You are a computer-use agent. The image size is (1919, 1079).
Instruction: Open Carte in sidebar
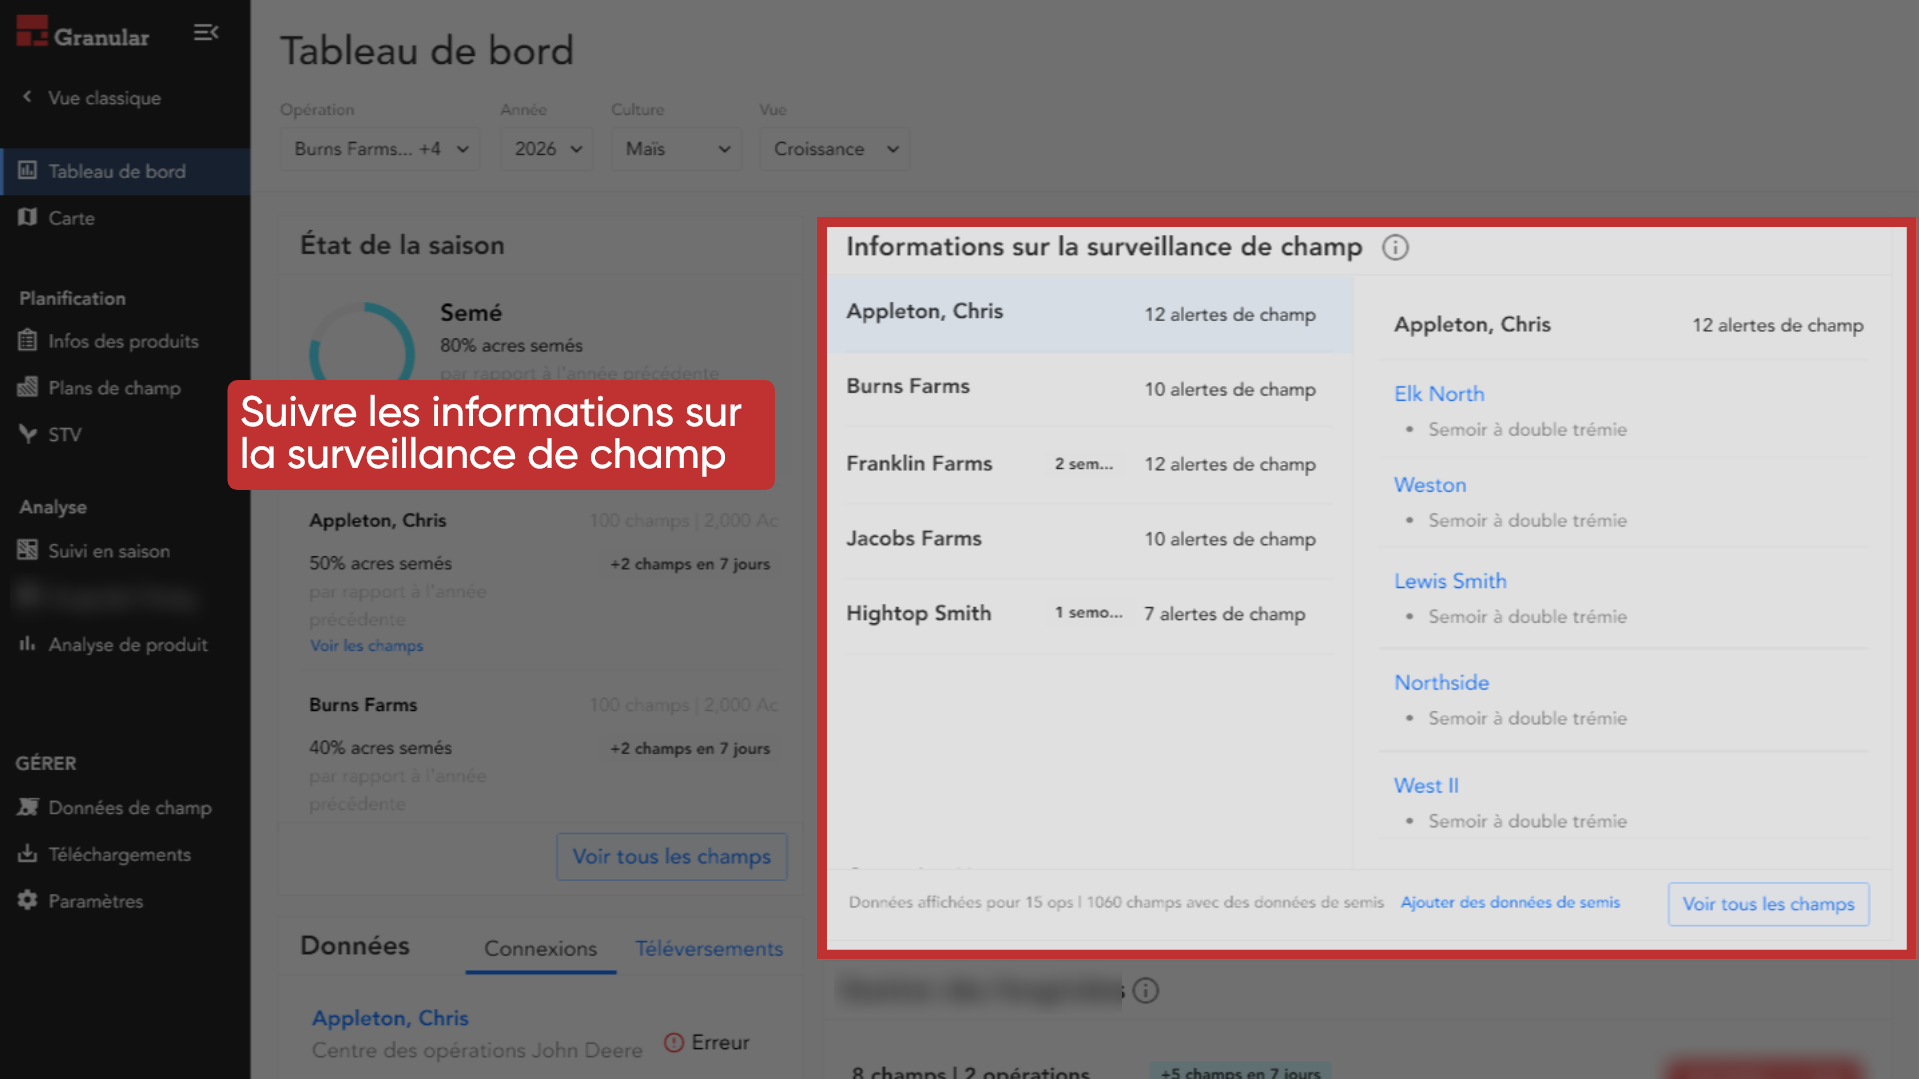pos(125,217)
